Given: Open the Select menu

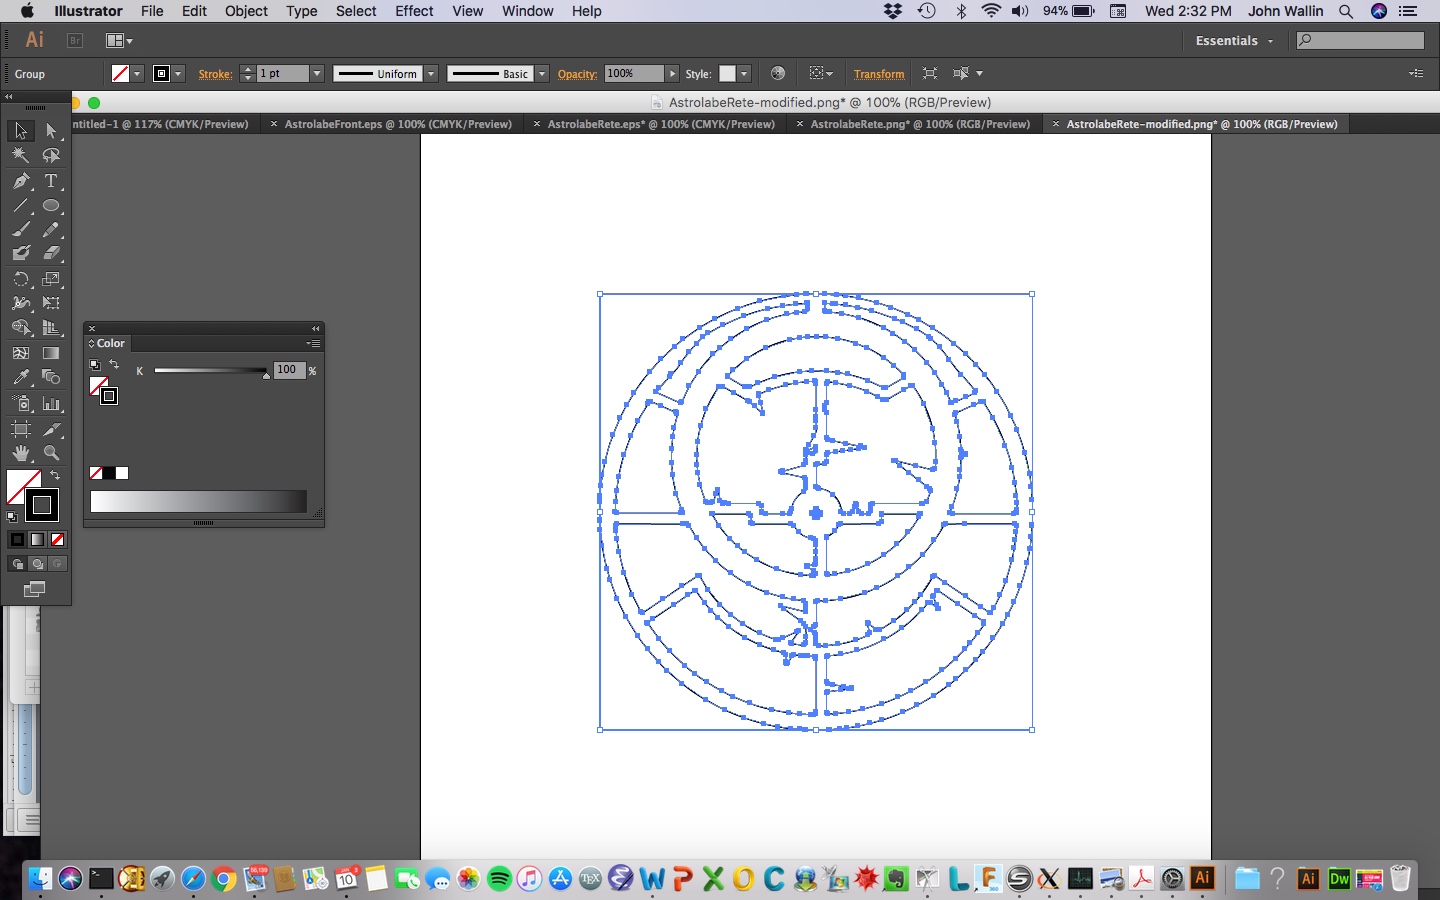Looking at the screenshot, I should click(x=356, y=11).
